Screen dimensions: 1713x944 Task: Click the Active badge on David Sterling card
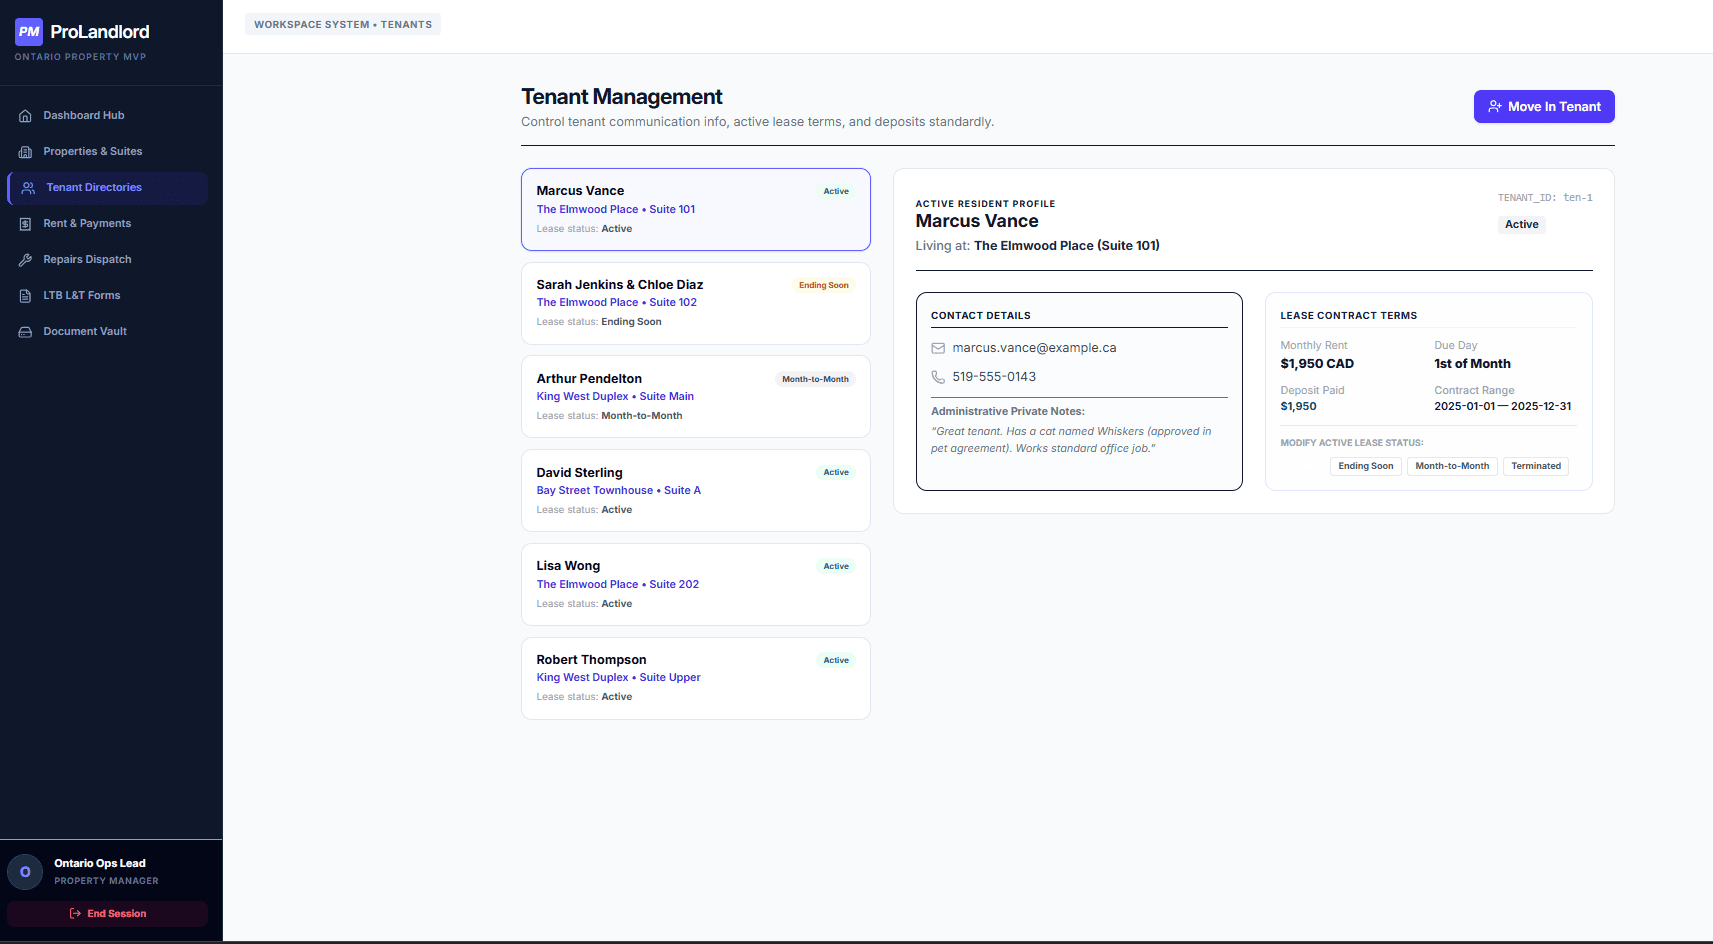pyautogui.click(x=836, y=473)
